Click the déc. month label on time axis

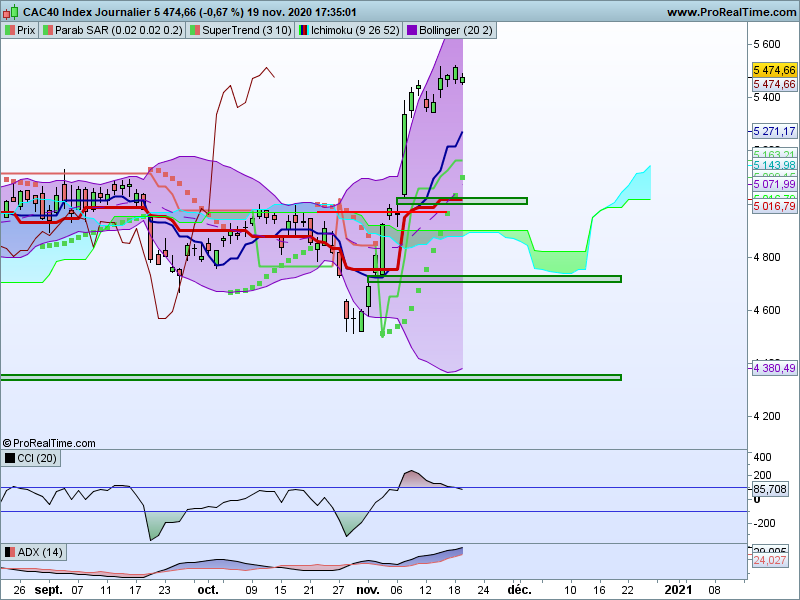519,590
